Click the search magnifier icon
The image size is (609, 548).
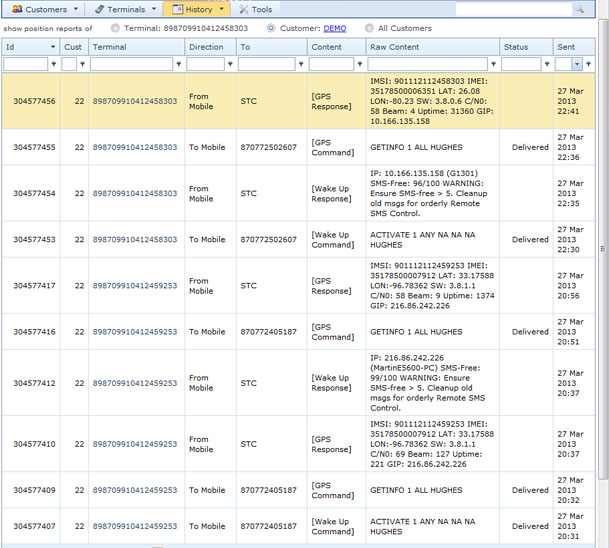click(x=579, y=9)
